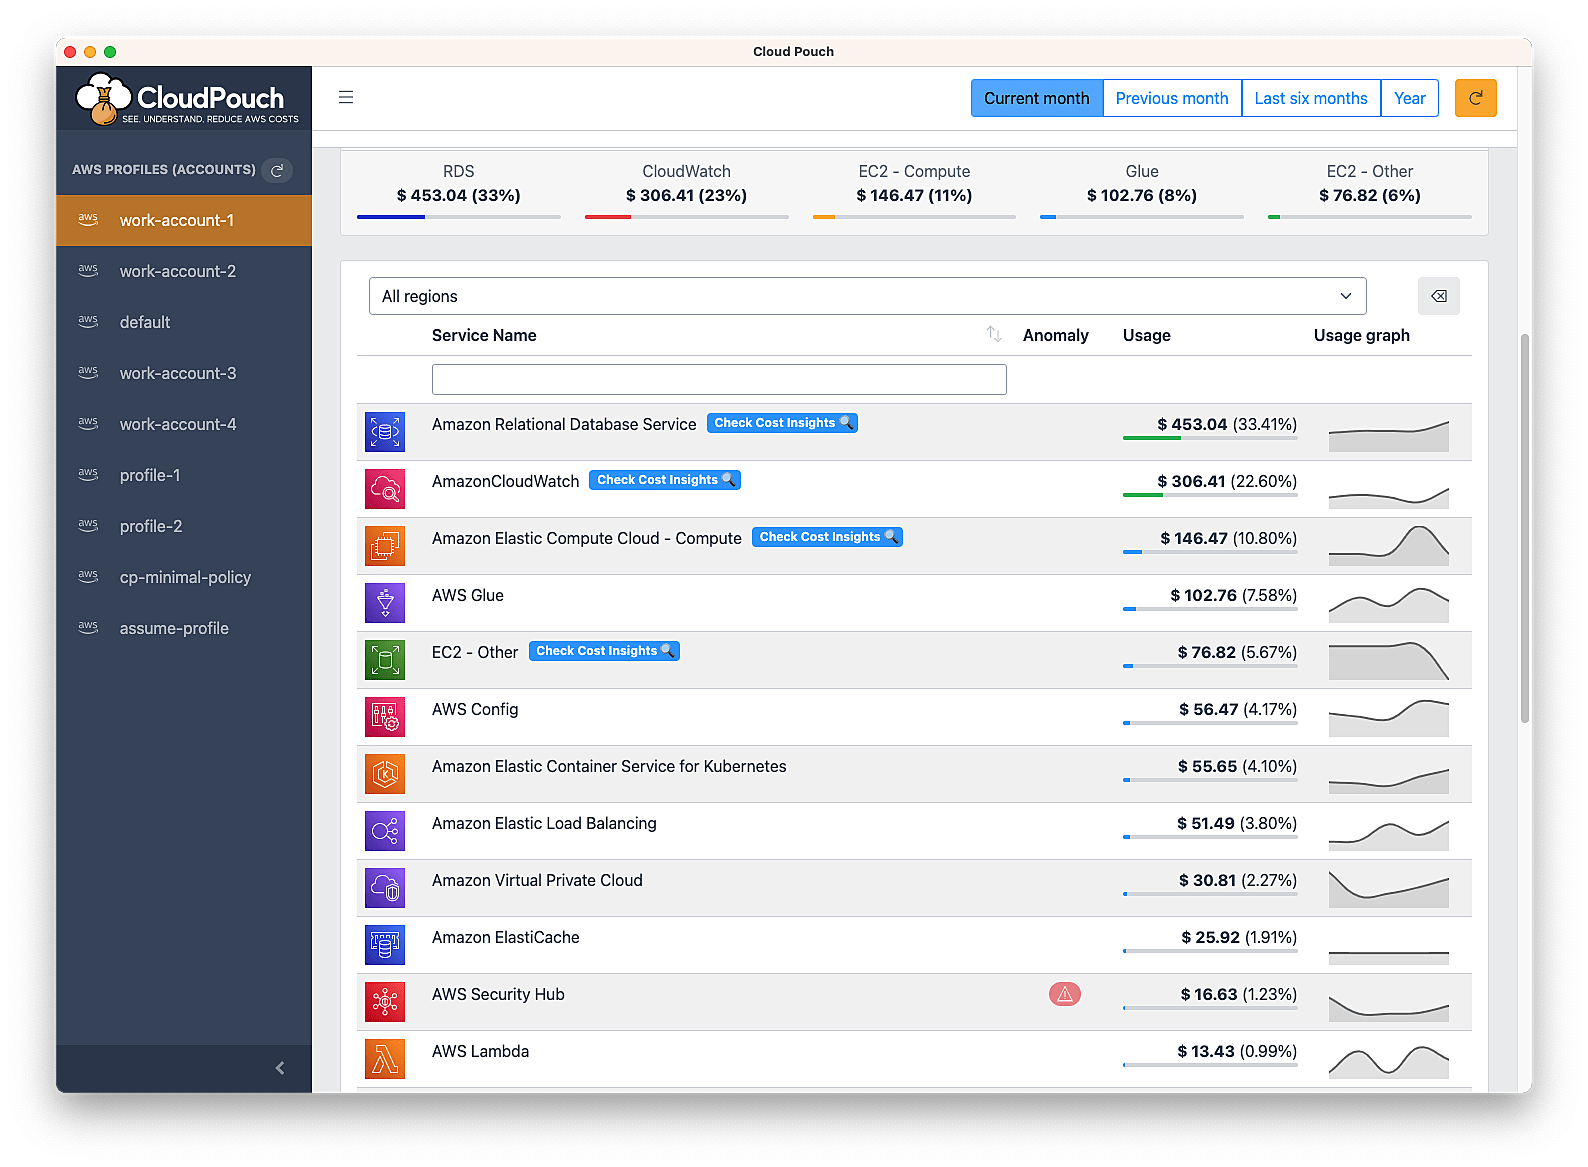Click the Usage column header

pyautogui.click(x=1146, y=335)
